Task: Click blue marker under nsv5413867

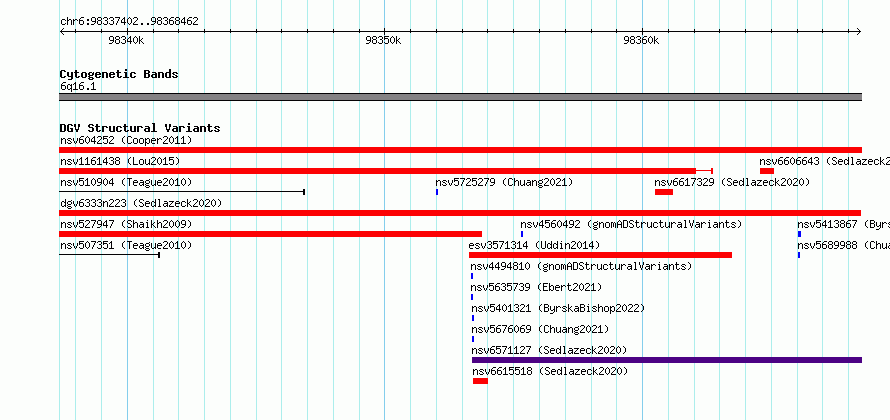Action: point(799,234)
